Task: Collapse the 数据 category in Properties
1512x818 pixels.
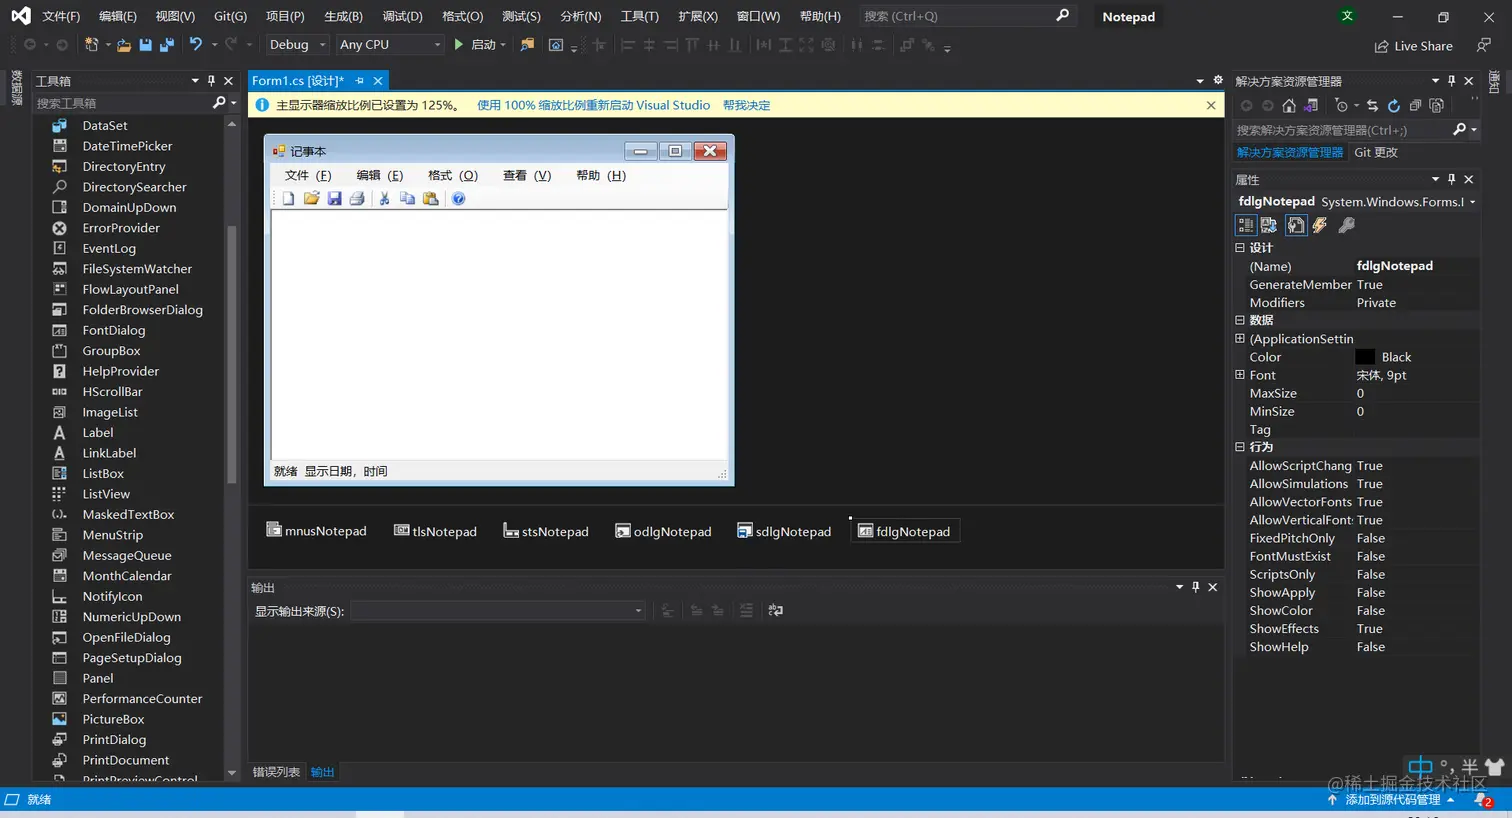Action: pos(1240,320)
